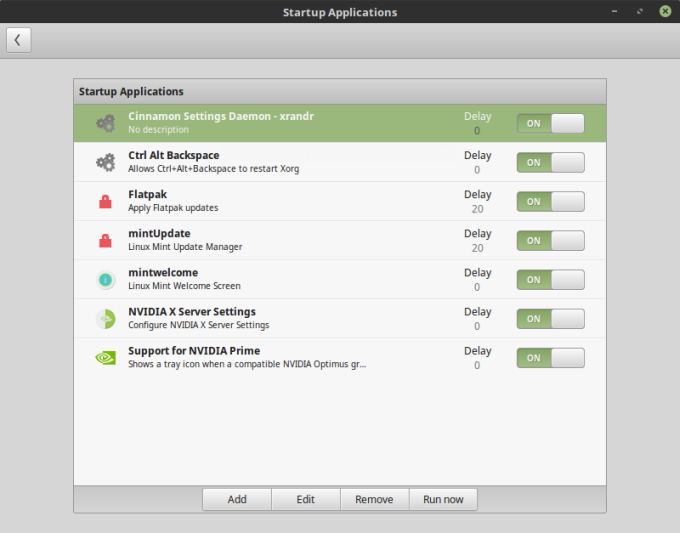Click 'Configure NVIDIA X Server Settings' description
This screenshot has height=533, width=680.
point(199,325)
